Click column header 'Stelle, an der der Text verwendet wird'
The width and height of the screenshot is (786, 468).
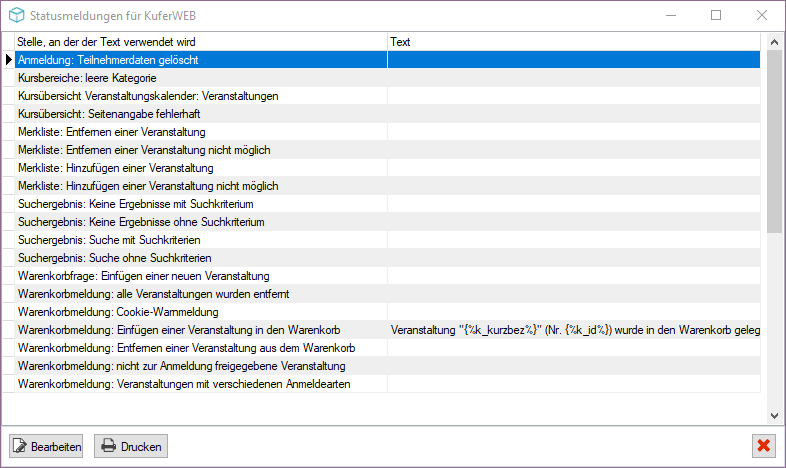point(201,42)
